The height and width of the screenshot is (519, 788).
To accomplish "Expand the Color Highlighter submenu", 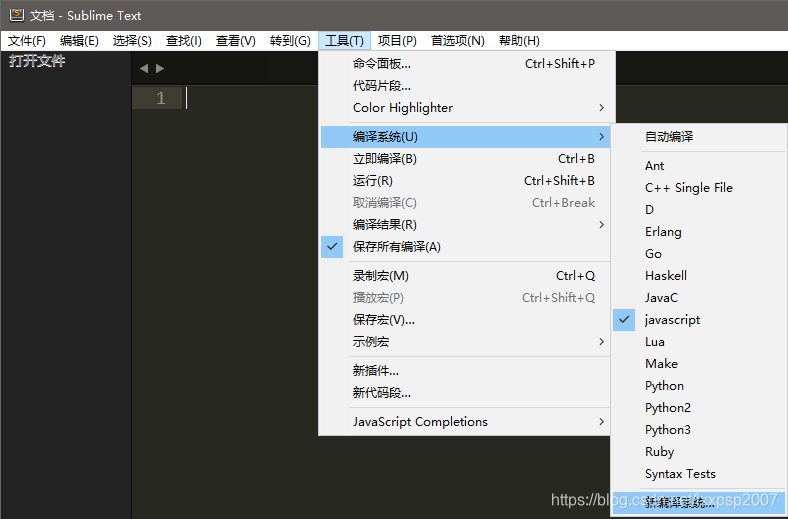I will pyautogui.click(x=465, y=108).
